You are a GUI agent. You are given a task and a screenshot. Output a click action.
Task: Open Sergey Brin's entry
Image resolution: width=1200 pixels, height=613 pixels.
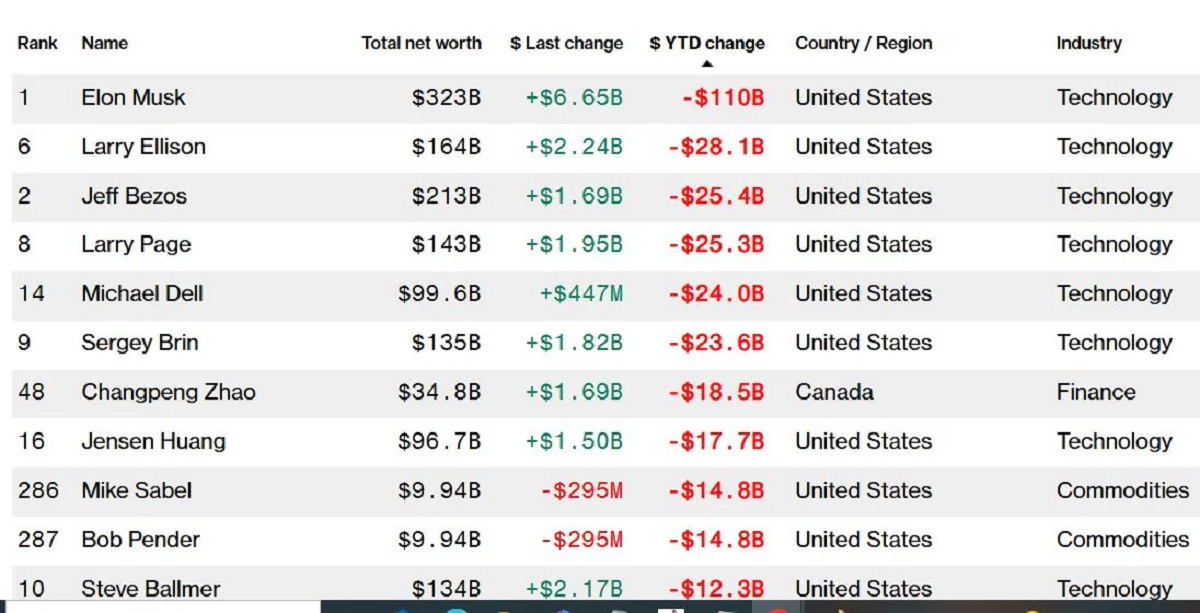[139, 342]
